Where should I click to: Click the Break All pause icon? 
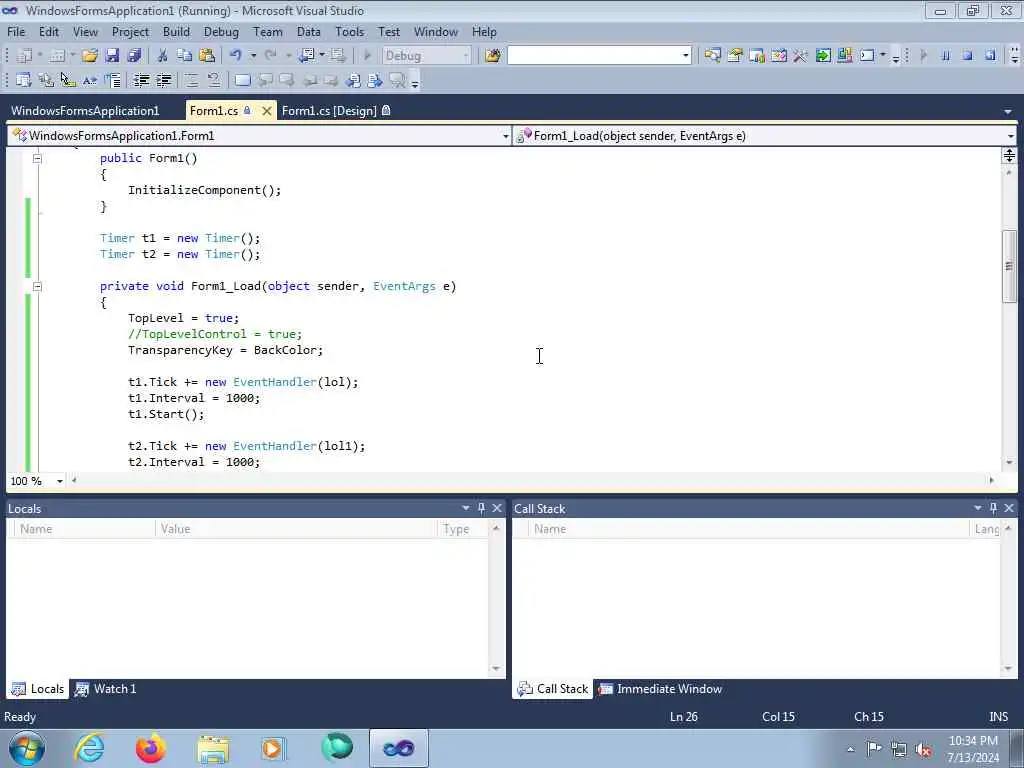pos(946,56)
